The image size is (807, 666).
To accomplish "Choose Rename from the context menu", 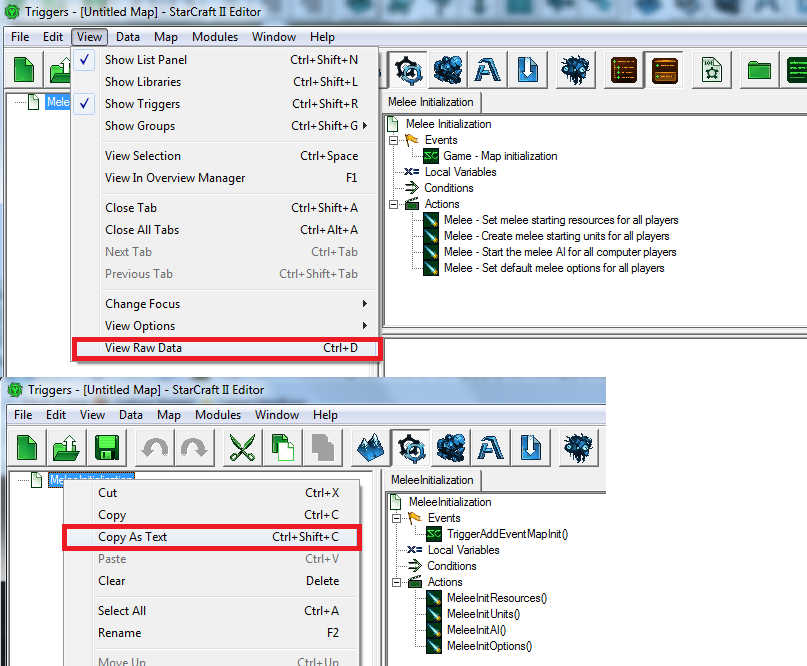I will pyautogui.click(x=212, y=633).
